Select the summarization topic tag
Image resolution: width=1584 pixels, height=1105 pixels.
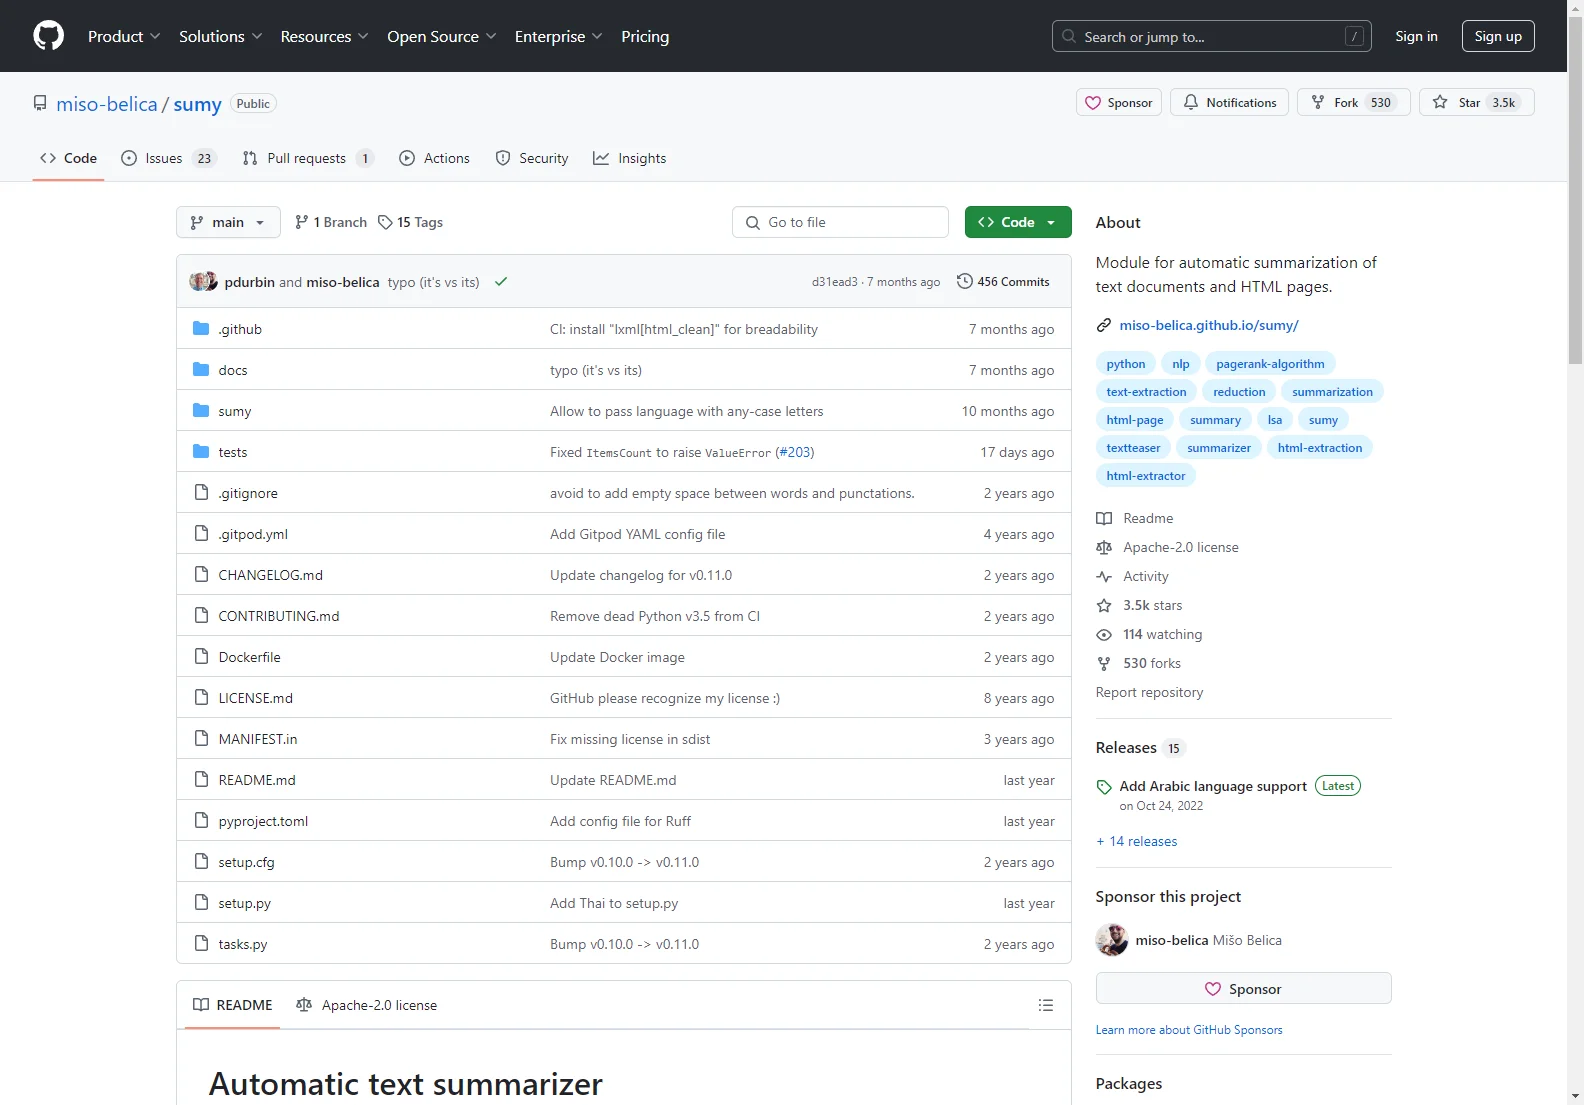[x=1332, y=392]
